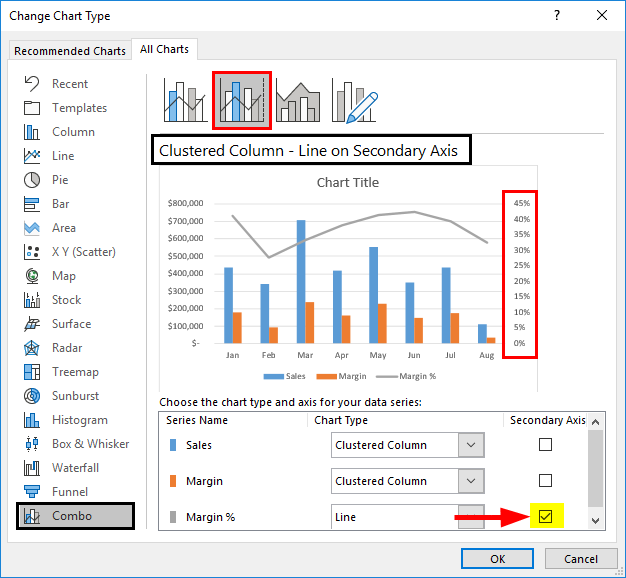626x578 pixels.
Task: Select Custom Combination subtype with pencil
Action: (355, 101)
